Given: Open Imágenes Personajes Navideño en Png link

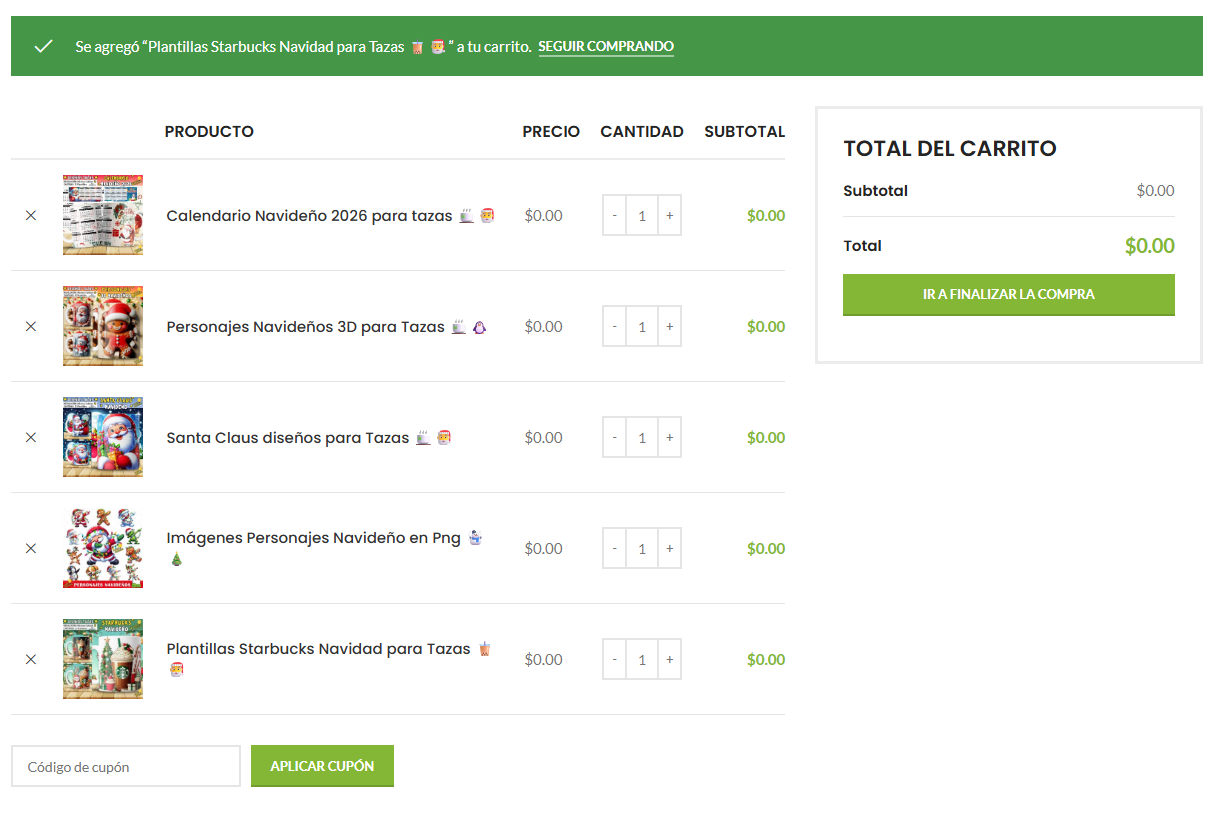Looking at the screenshot, I should pos(313,538).
